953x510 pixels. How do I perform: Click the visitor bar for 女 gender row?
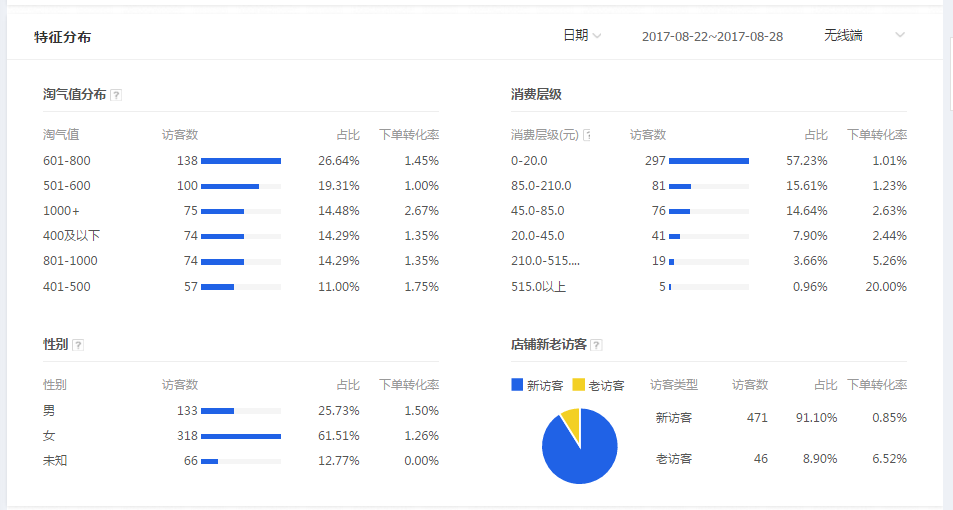pyautogui.click(x=240, y=436)
